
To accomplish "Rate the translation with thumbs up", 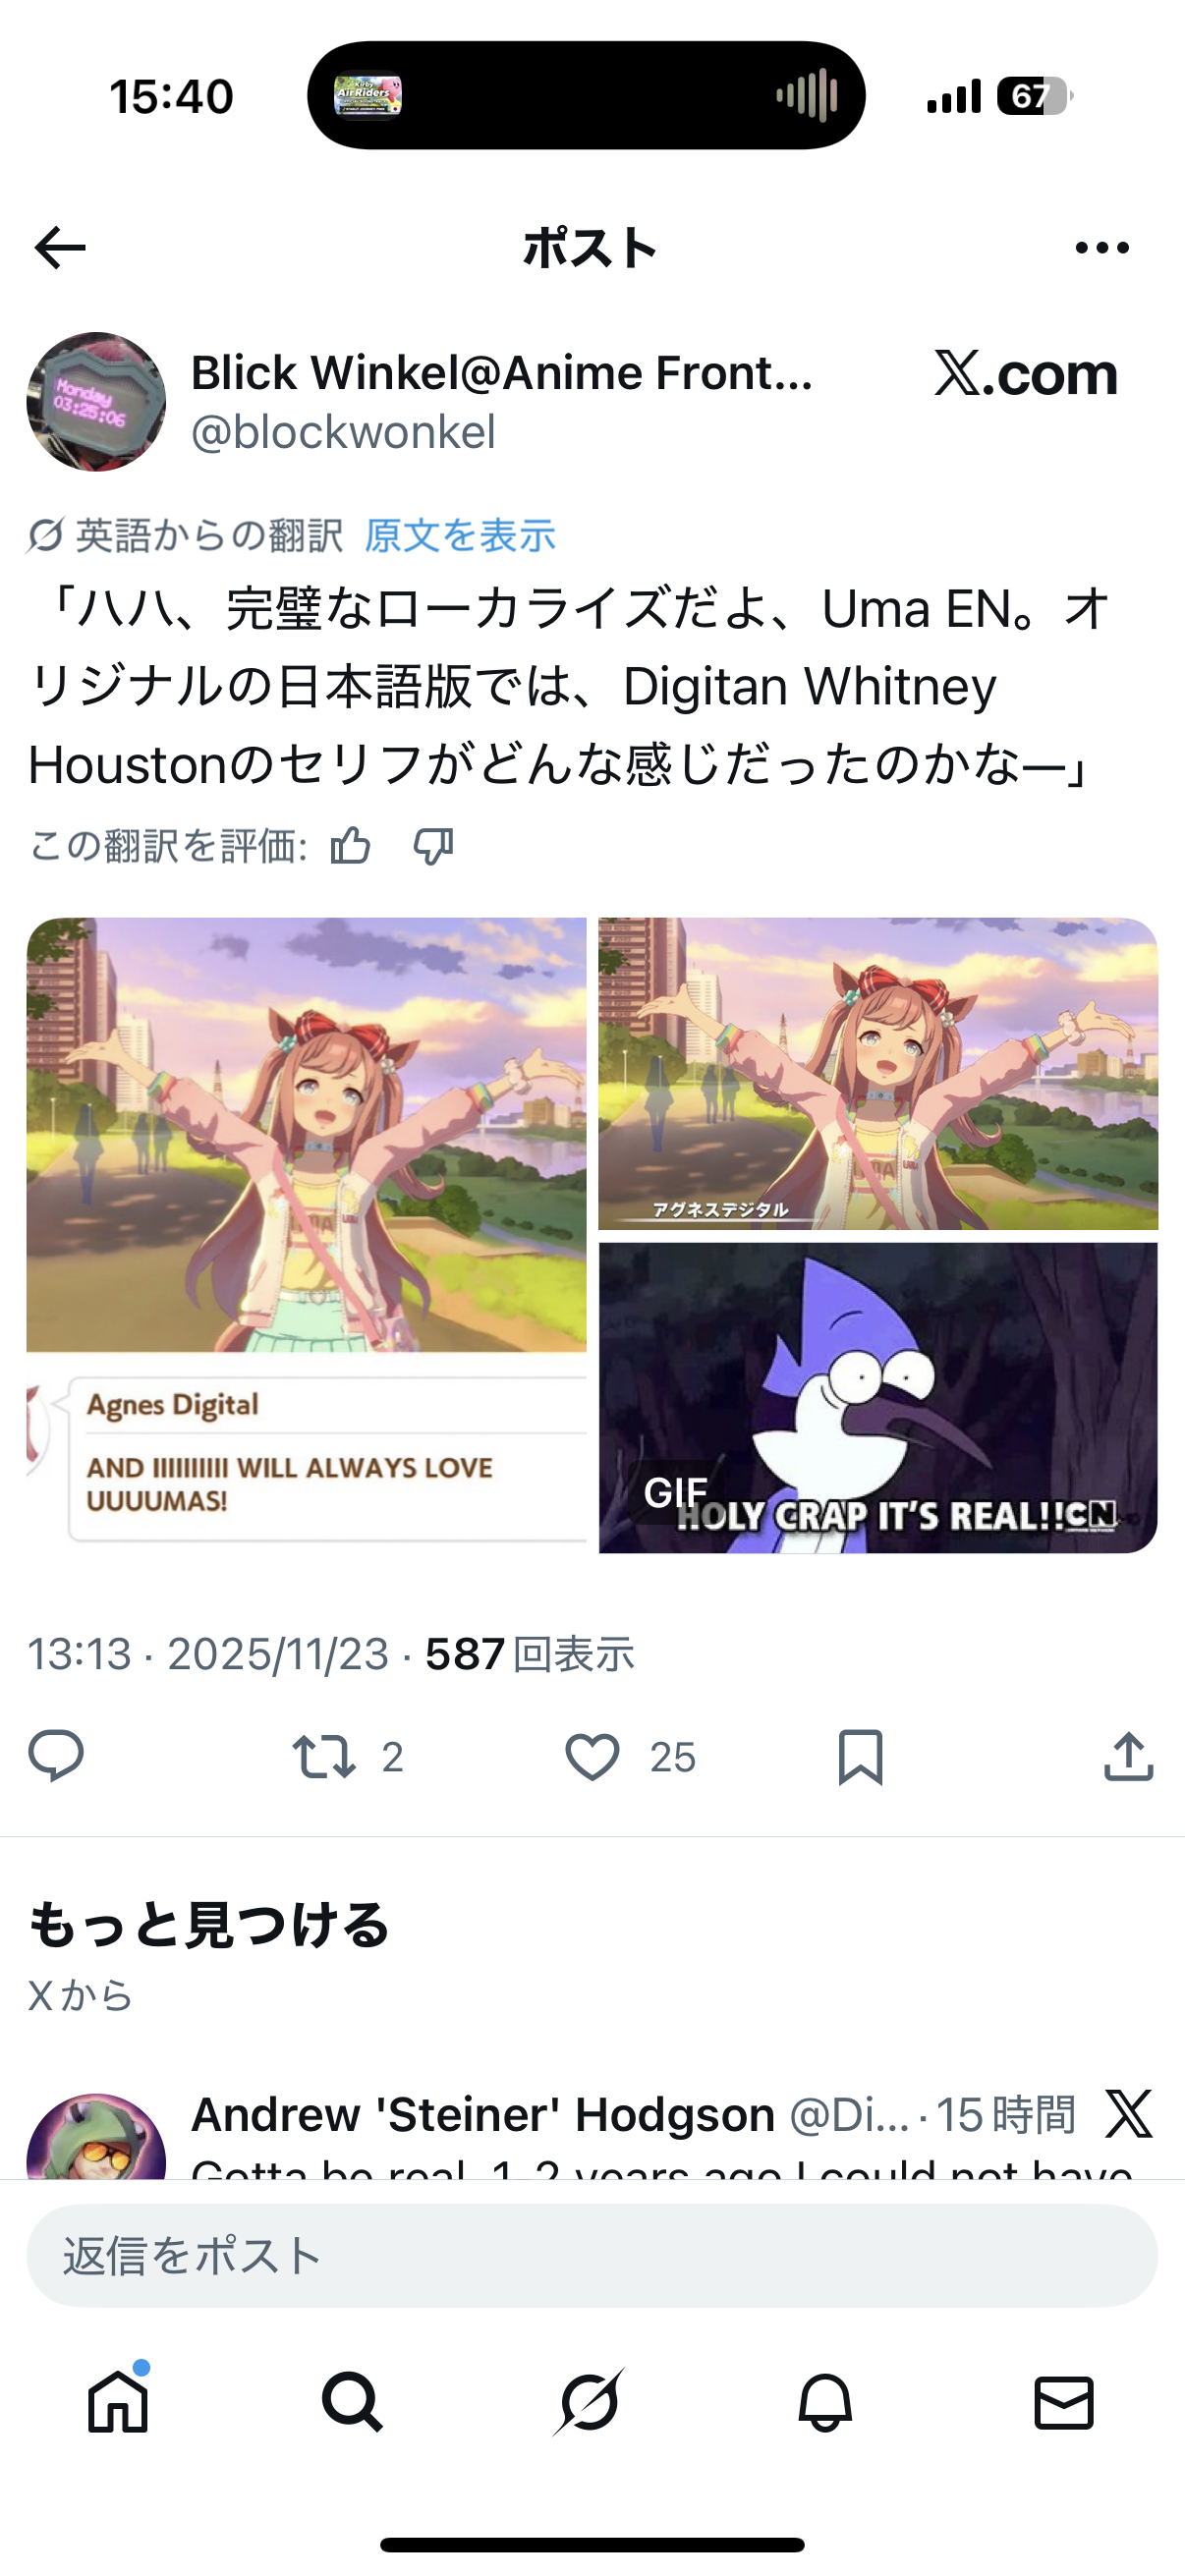I will click(x=351, y=846).
